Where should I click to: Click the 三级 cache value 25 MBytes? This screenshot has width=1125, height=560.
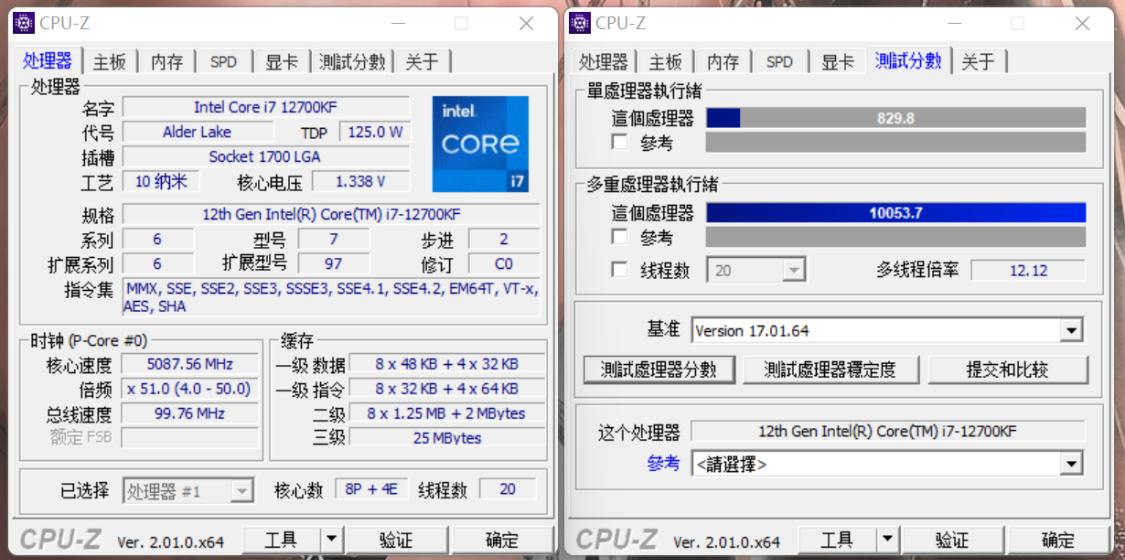click(447, 437)
